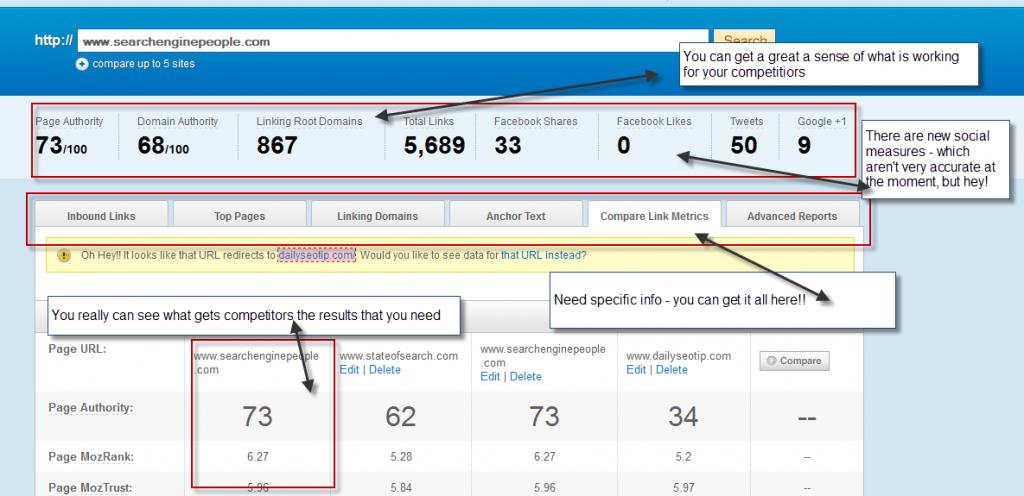Go to the Anchor Text tab
The height and width of the screenshot is (496, 1024).
(516, 216)
